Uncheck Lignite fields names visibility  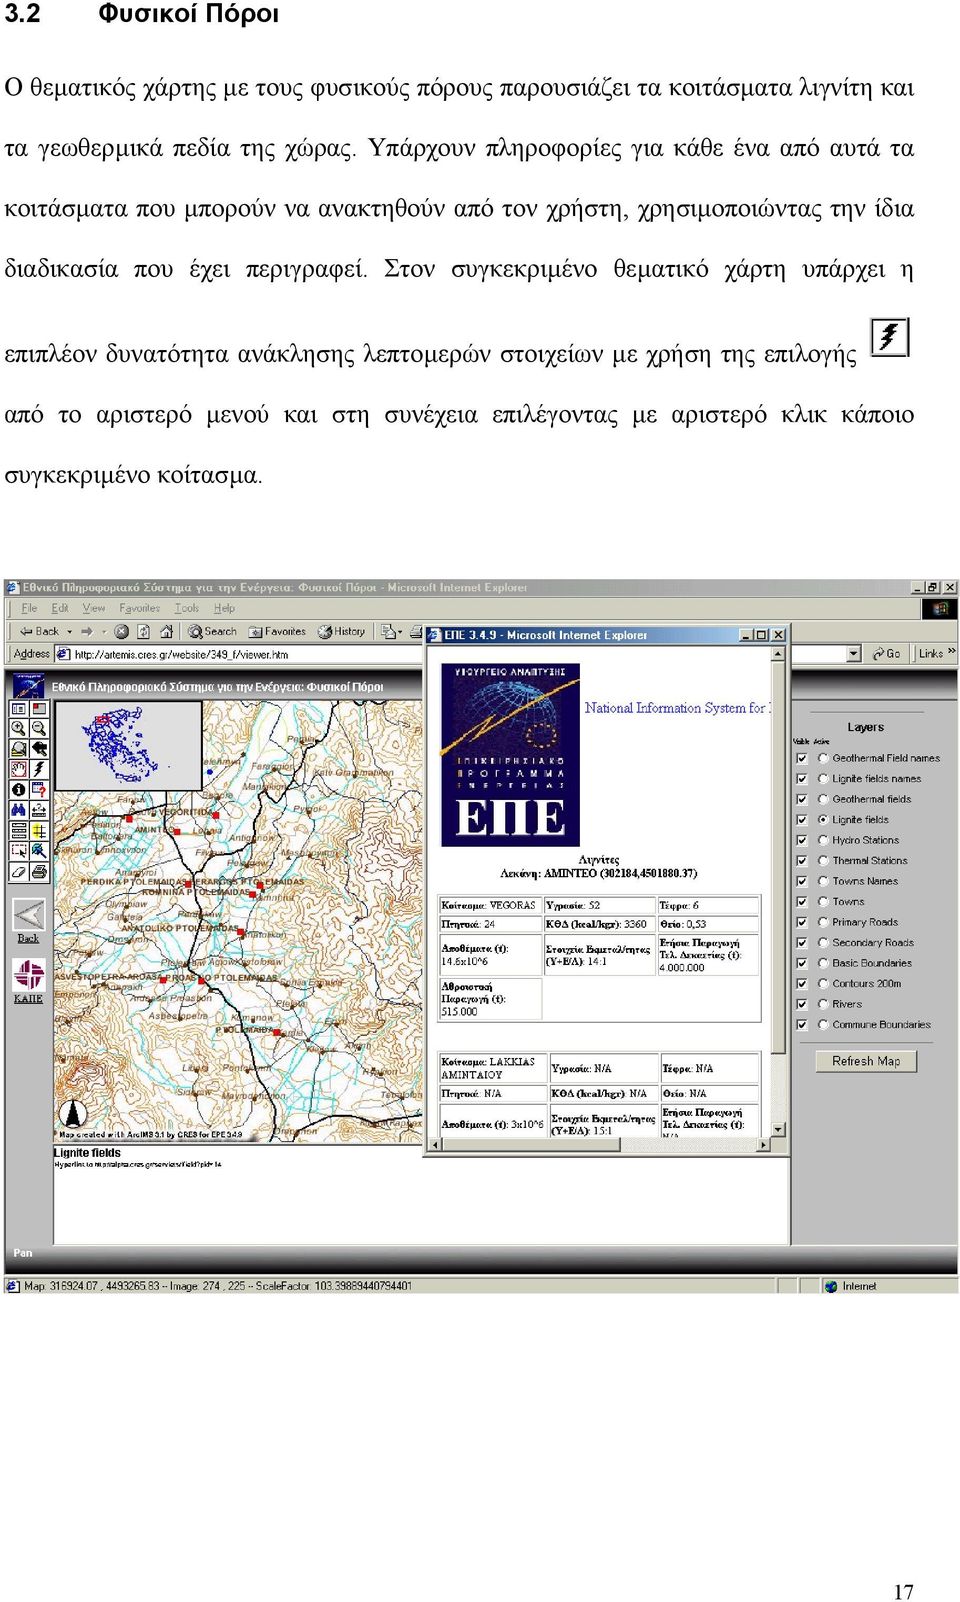coord(802,778)
